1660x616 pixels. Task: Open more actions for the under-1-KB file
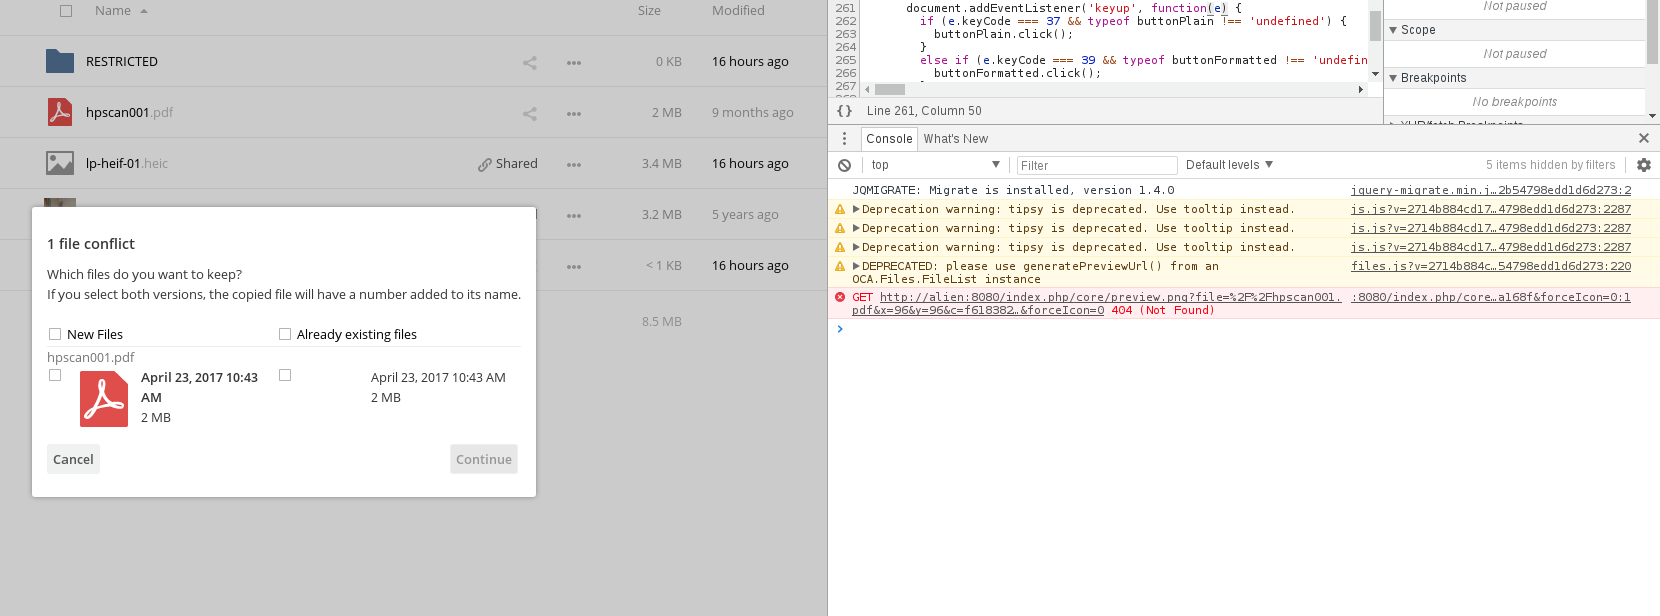coord(574,266)
